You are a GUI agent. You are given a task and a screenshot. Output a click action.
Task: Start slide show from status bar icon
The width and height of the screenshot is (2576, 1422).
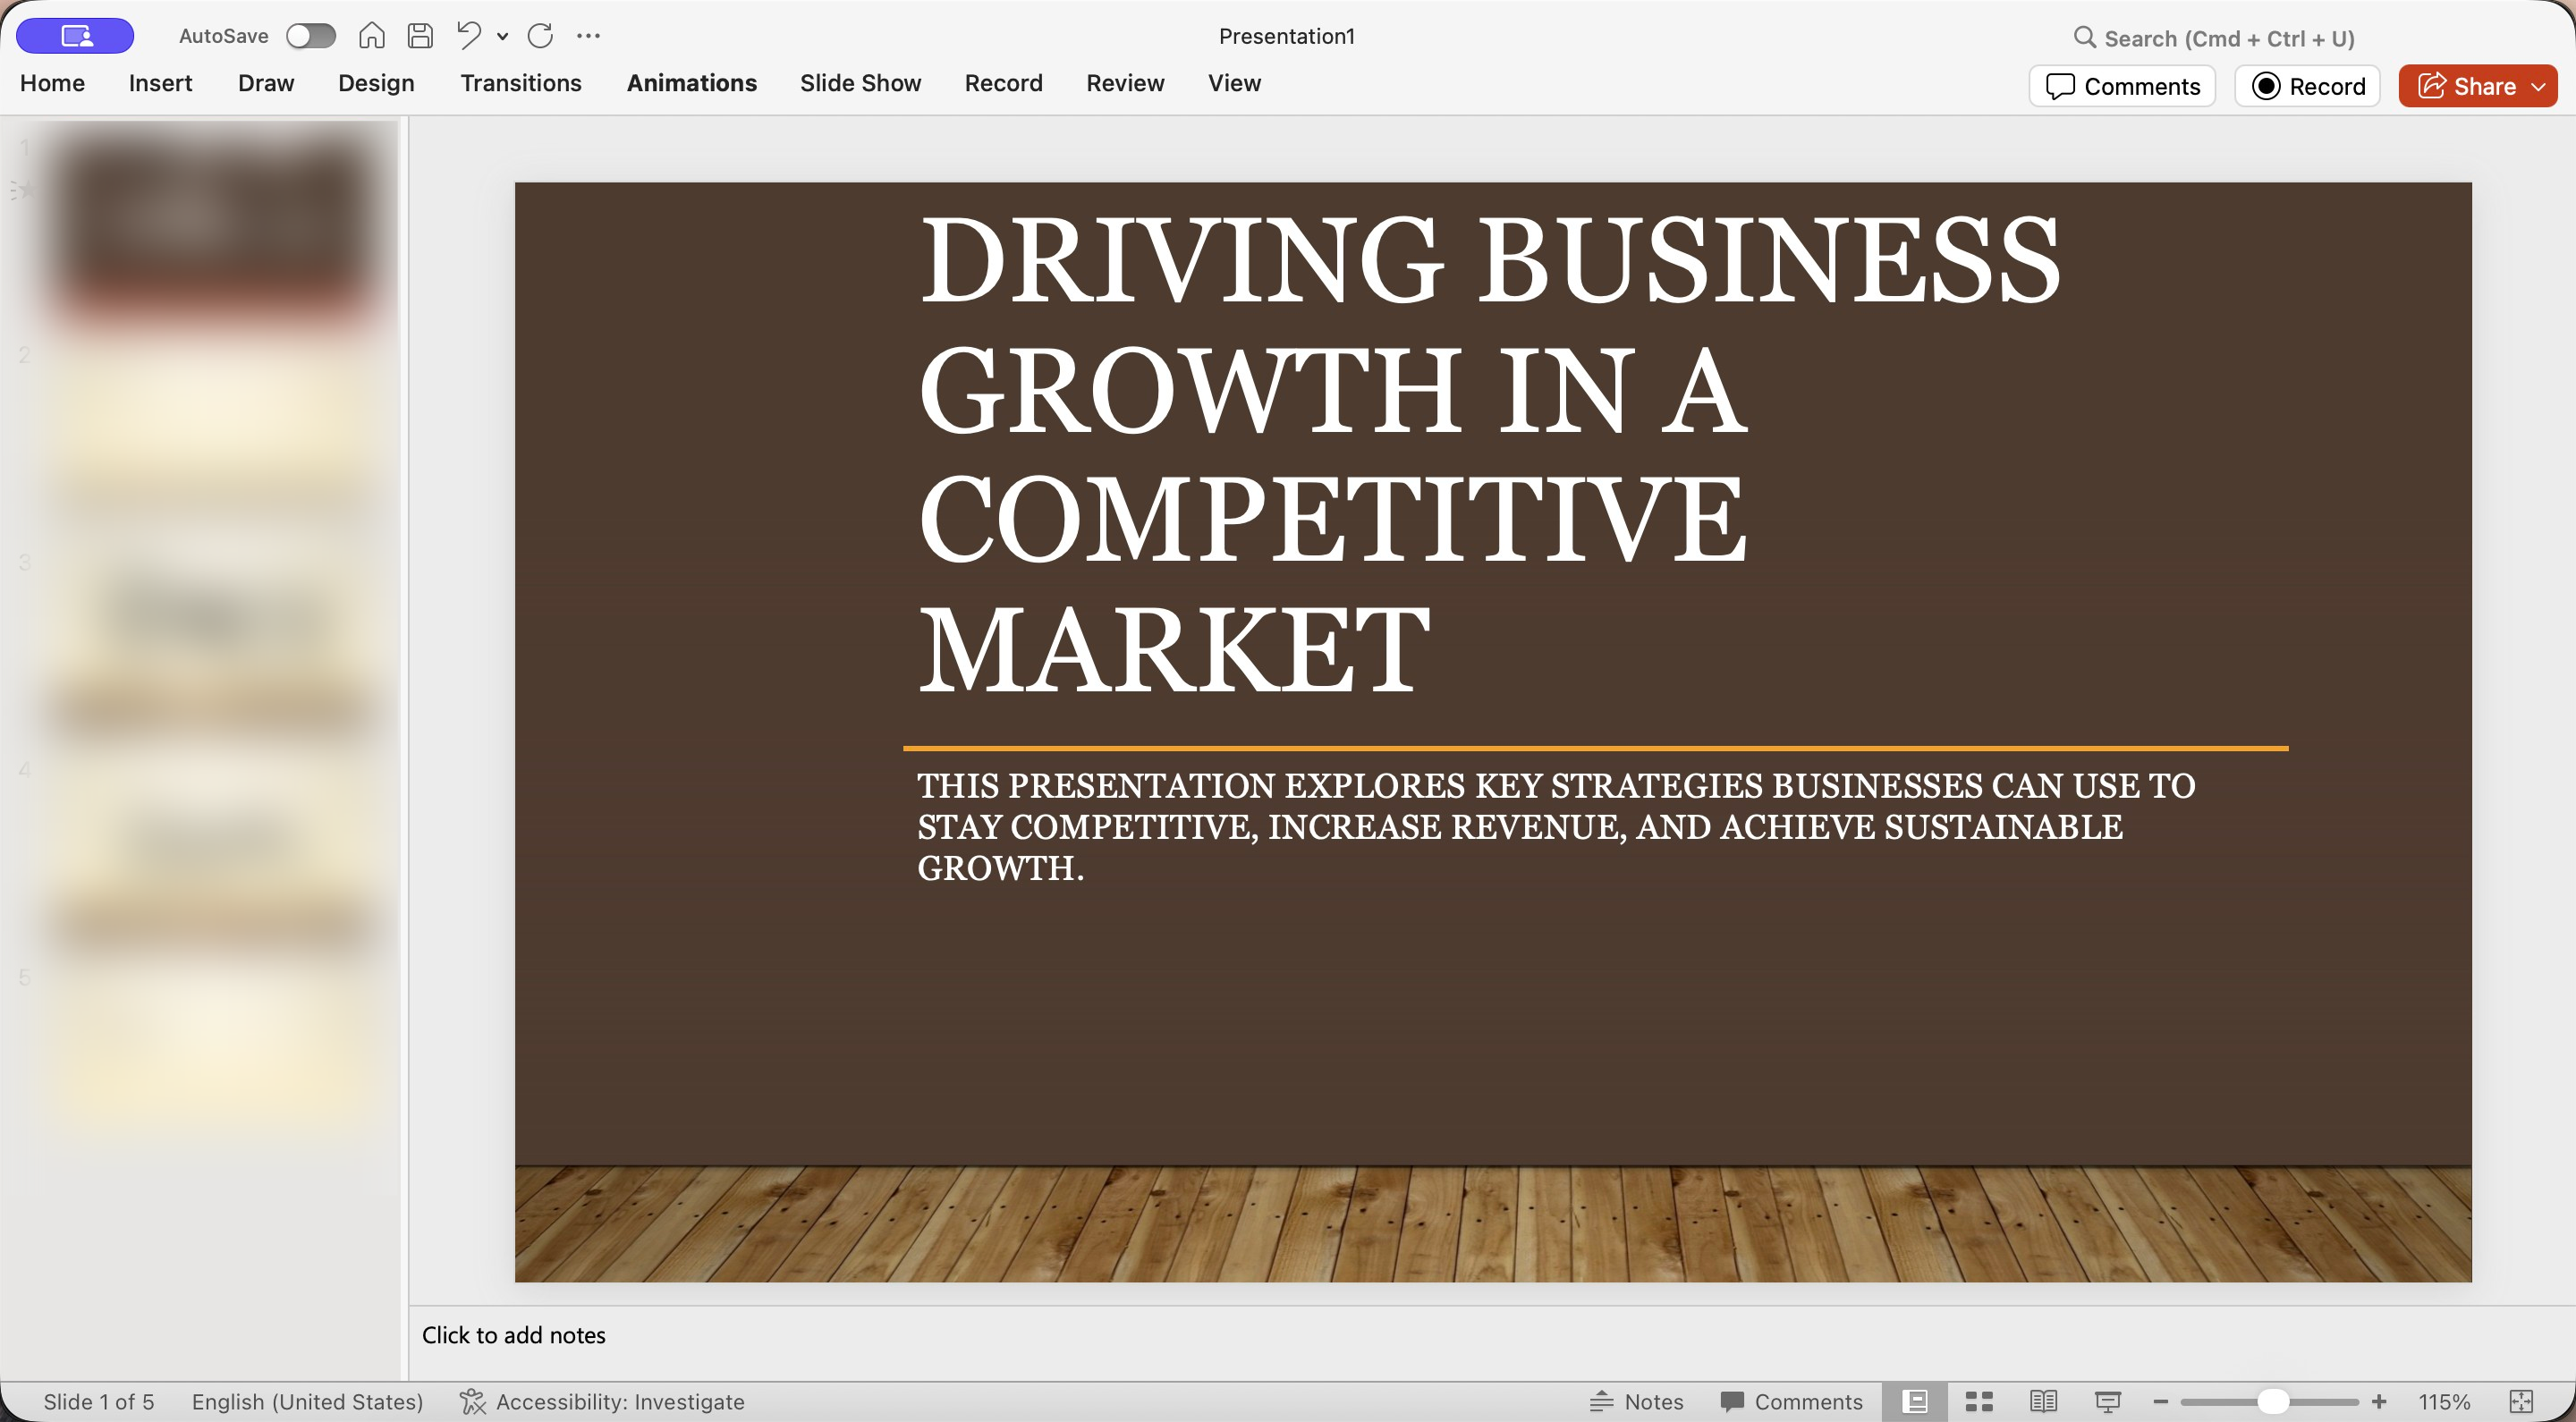2107,1401
